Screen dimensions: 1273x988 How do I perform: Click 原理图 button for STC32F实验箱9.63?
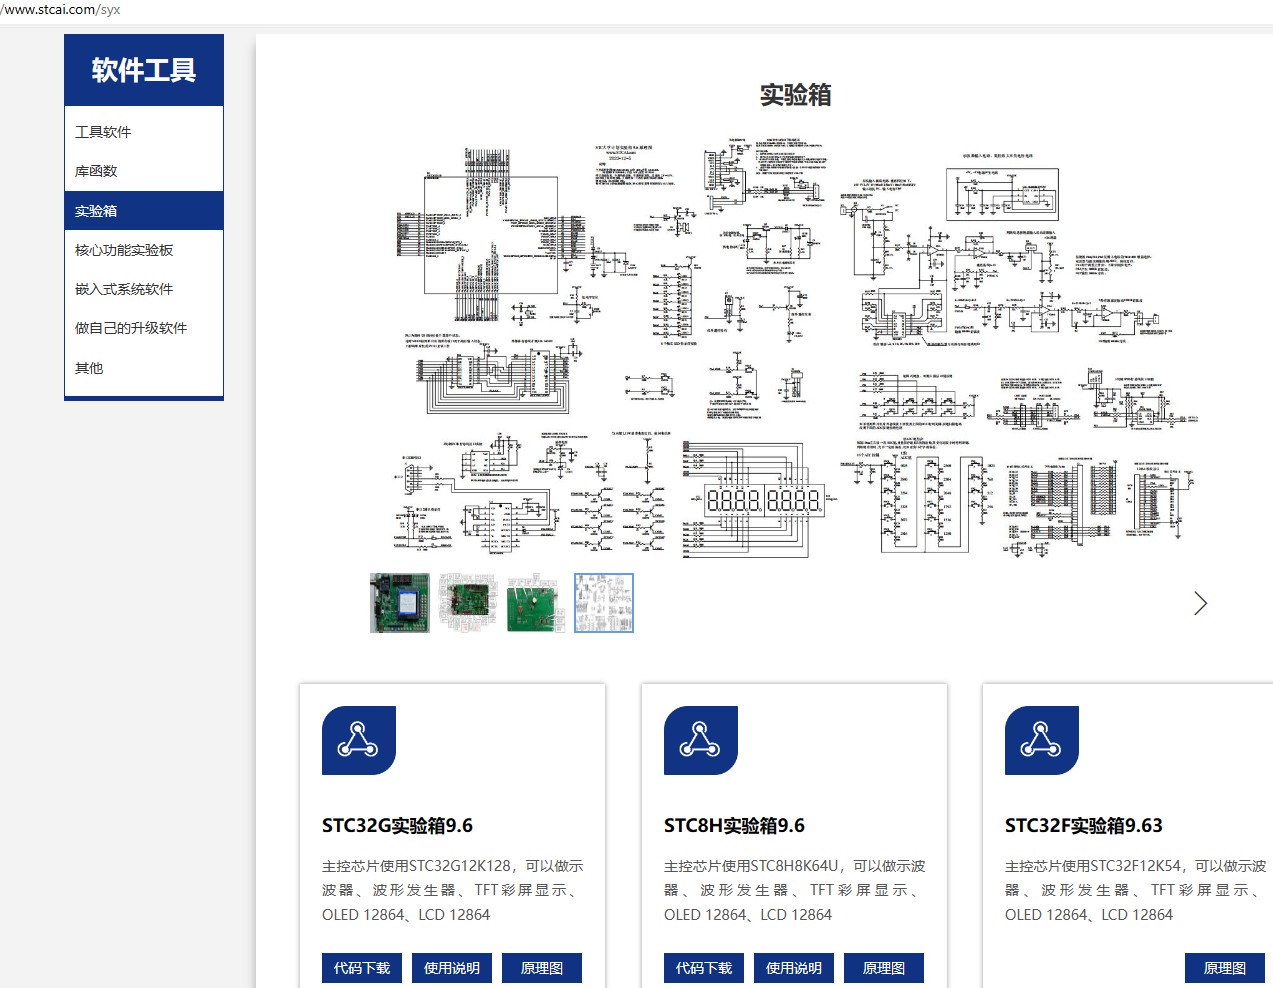1225,968
